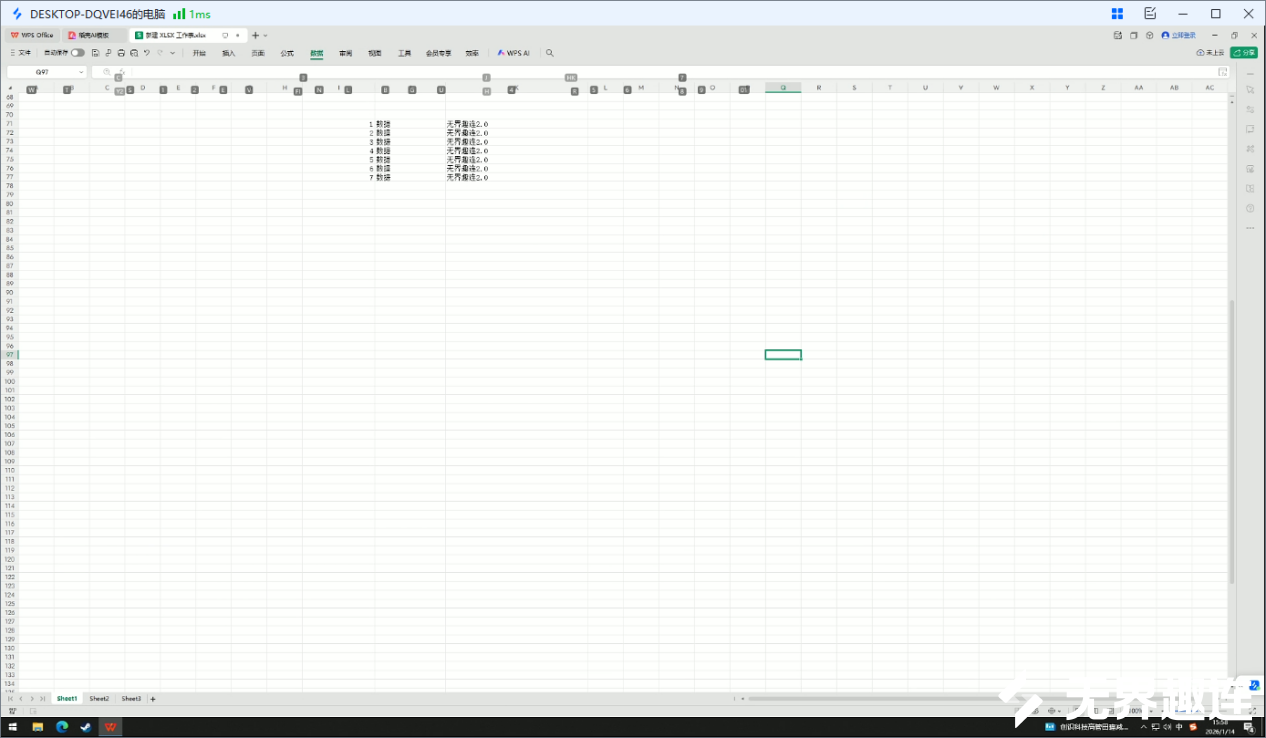Open the dropdown arrow beside new tab plus
This screenshot has height=738, width=1266.
[x=265, y=35]
